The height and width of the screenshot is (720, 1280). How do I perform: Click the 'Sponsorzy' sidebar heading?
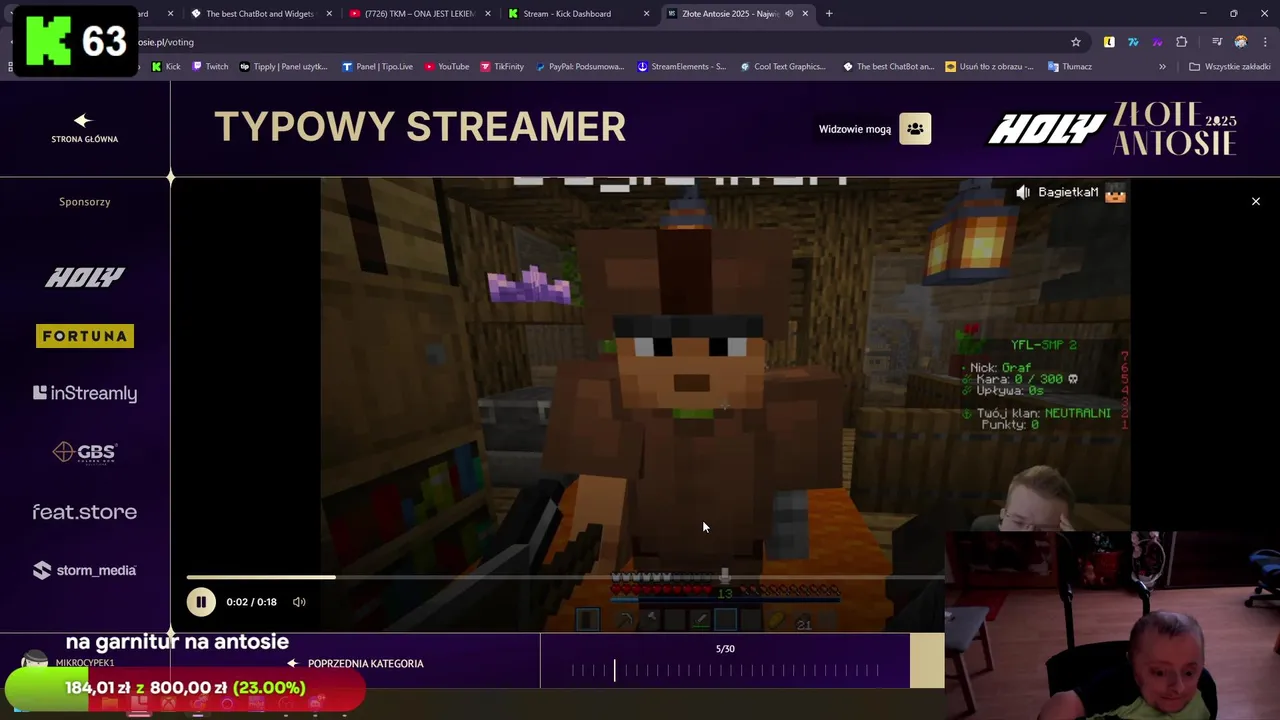(x=85, y=202)
